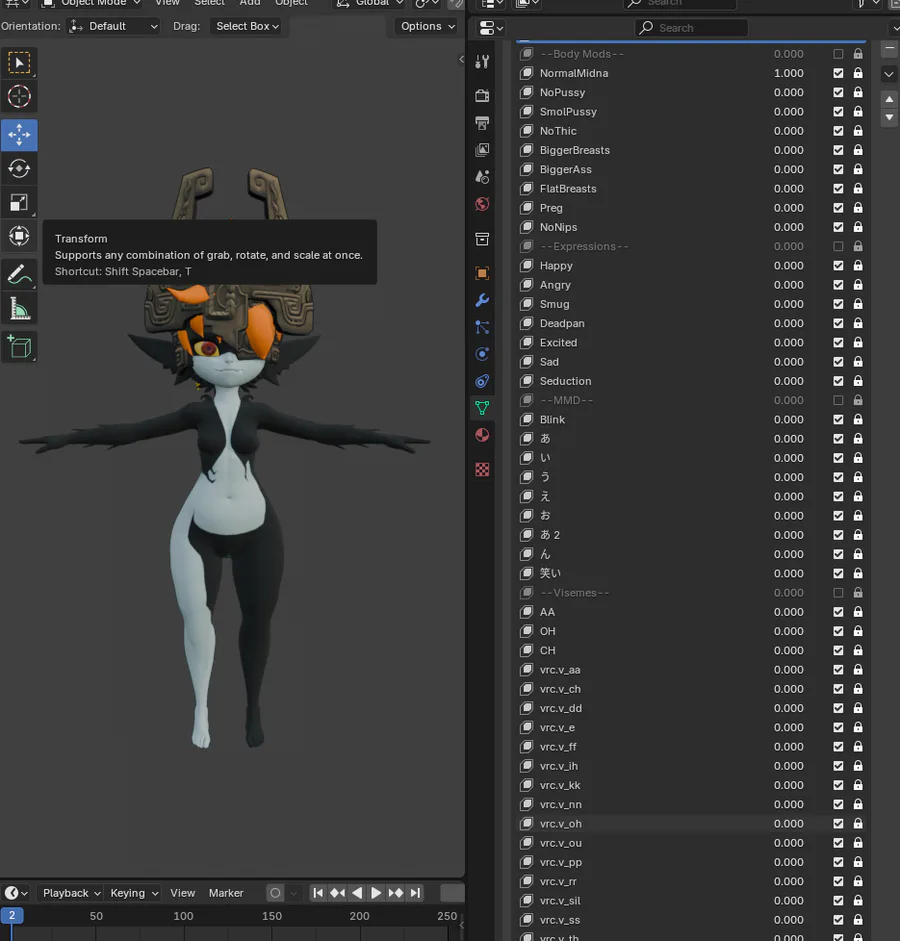Screen dimensions: 900x941
Task: Activate the 3D Cursor tool
Action: coord(19,97)
